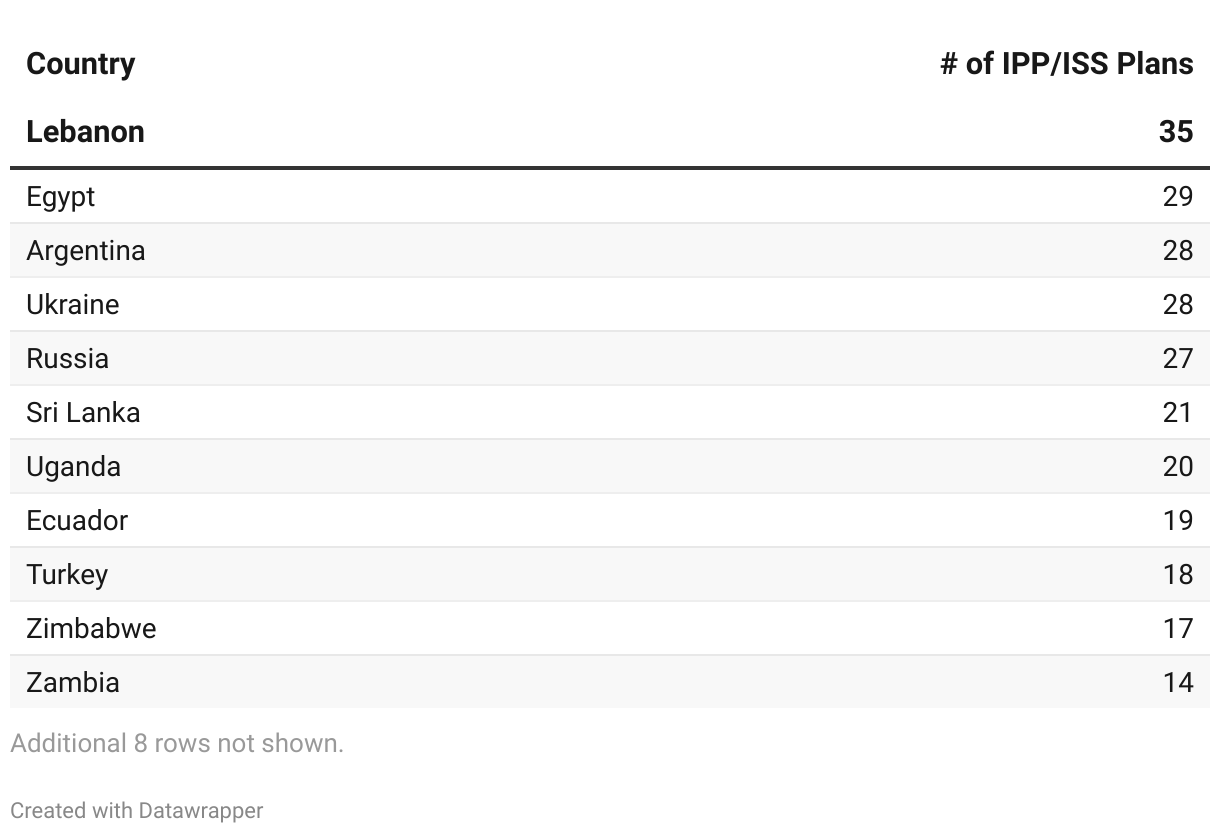Screen dimensions: 1220x834
Task: Select the Lebanon row label
Action: (x=85, y=131)
